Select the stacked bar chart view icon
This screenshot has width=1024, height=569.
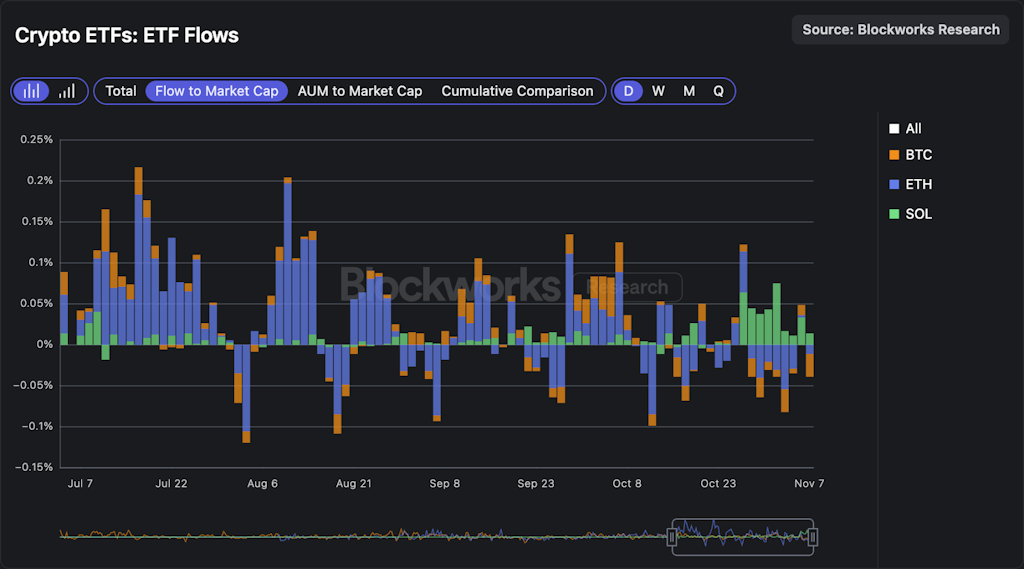(x=32, y=91)
